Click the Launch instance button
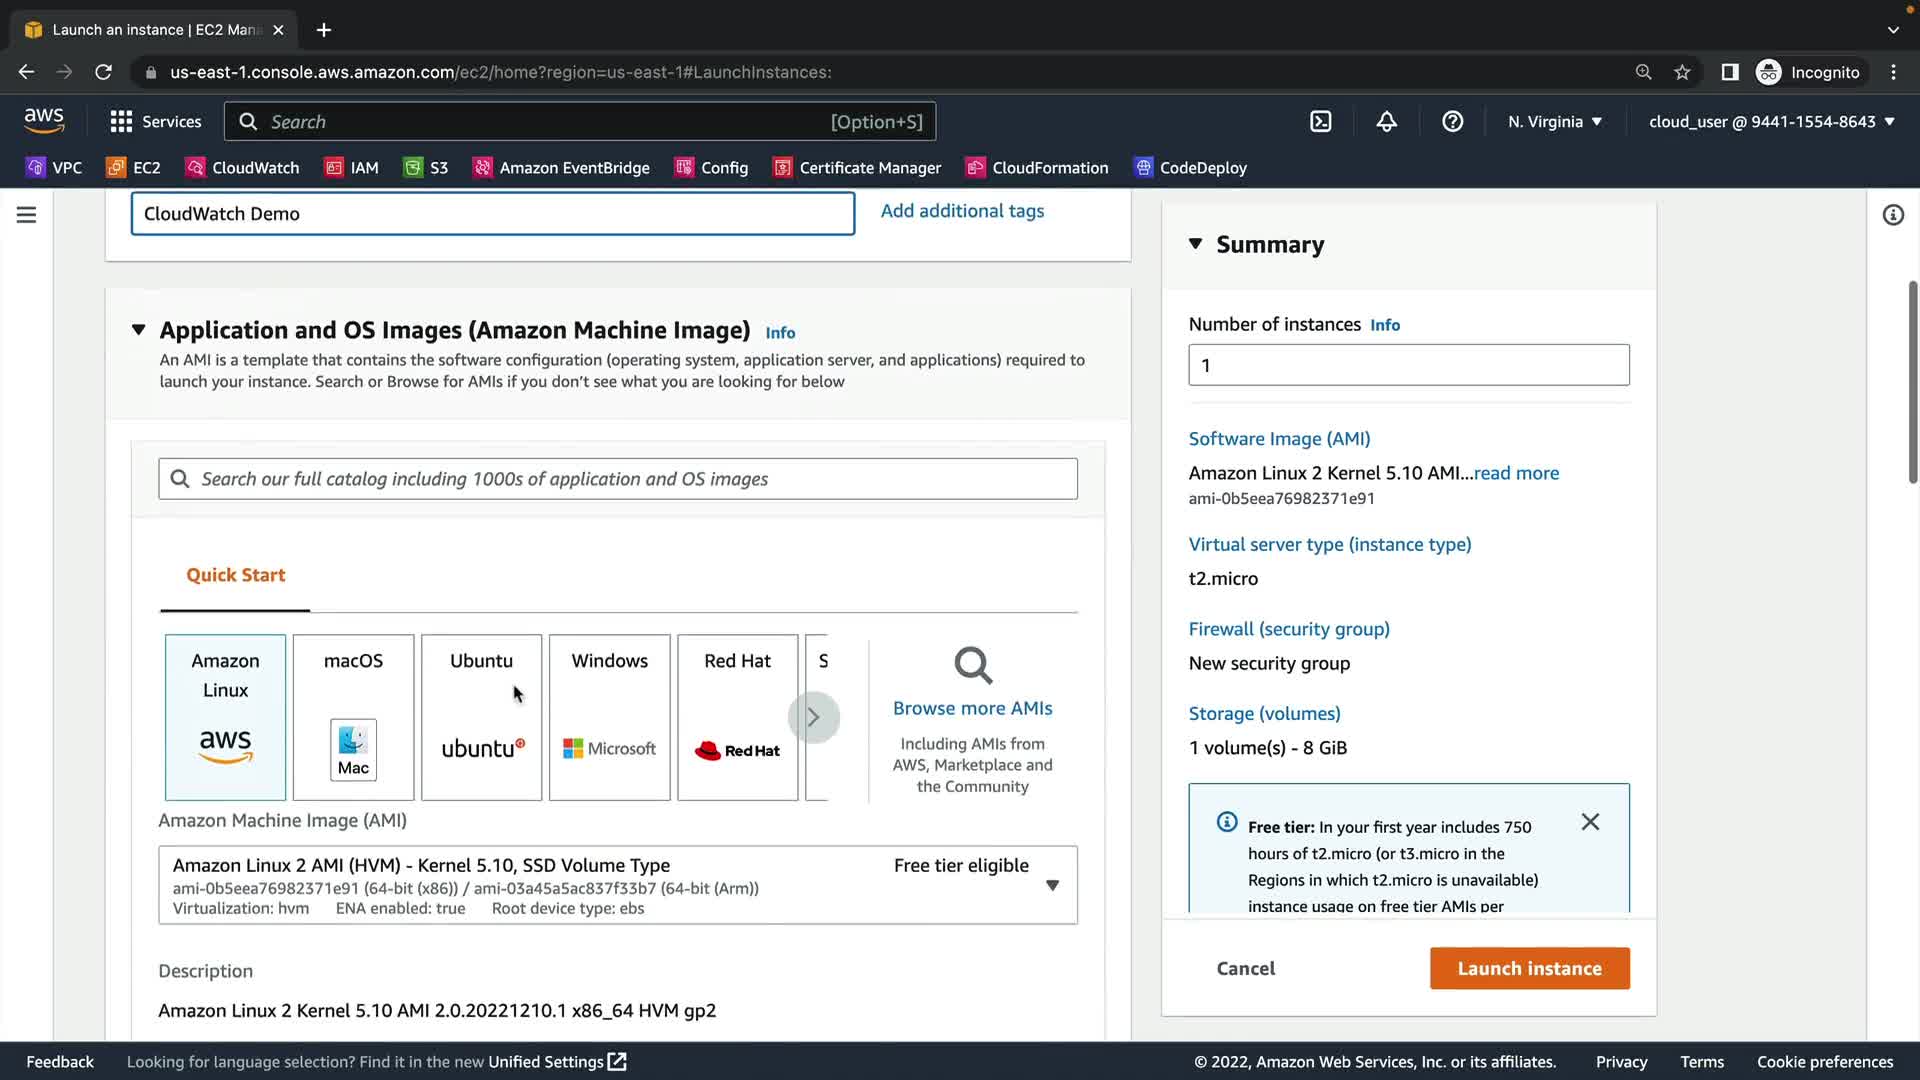 (x=1529, y=968)
